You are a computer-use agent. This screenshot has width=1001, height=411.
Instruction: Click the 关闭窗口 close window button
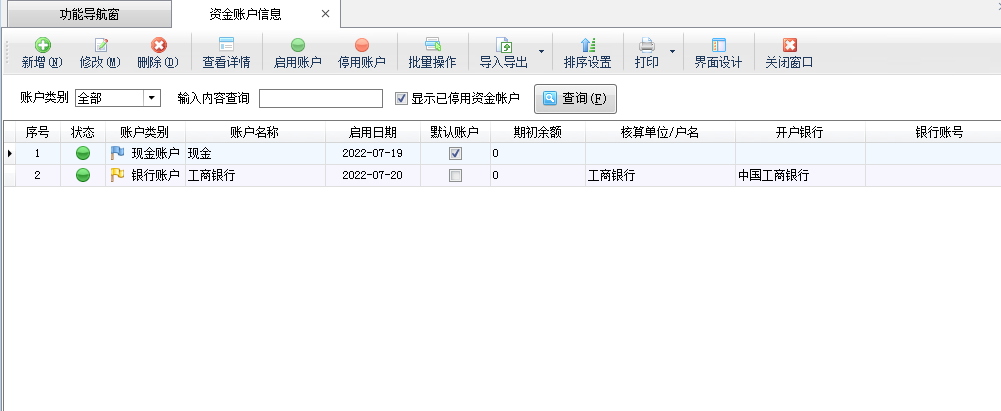point(789,46)
